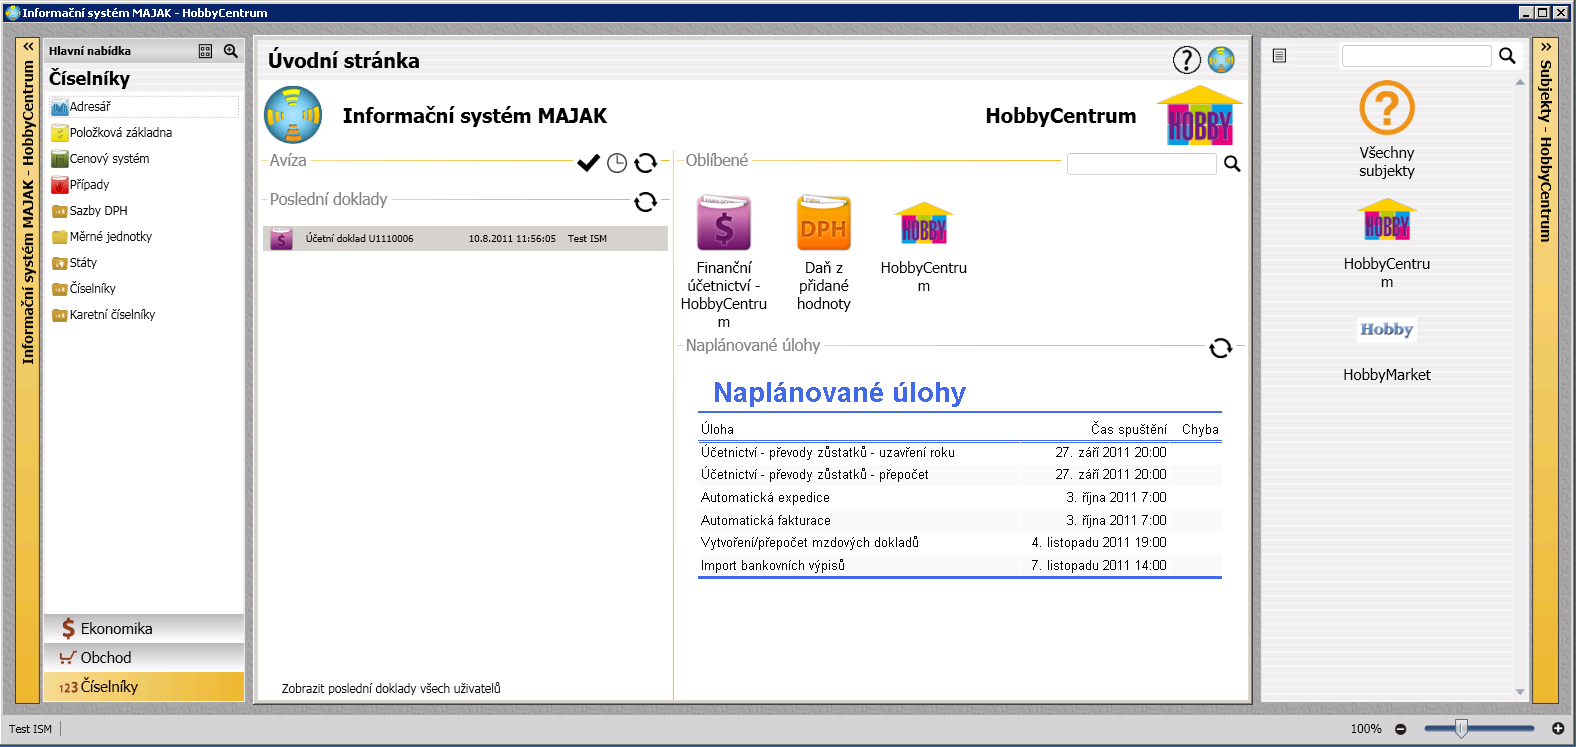Collapse the left panel with chevrons
This screenshot has width=1576, height=747.
click(x=28, y=47)
